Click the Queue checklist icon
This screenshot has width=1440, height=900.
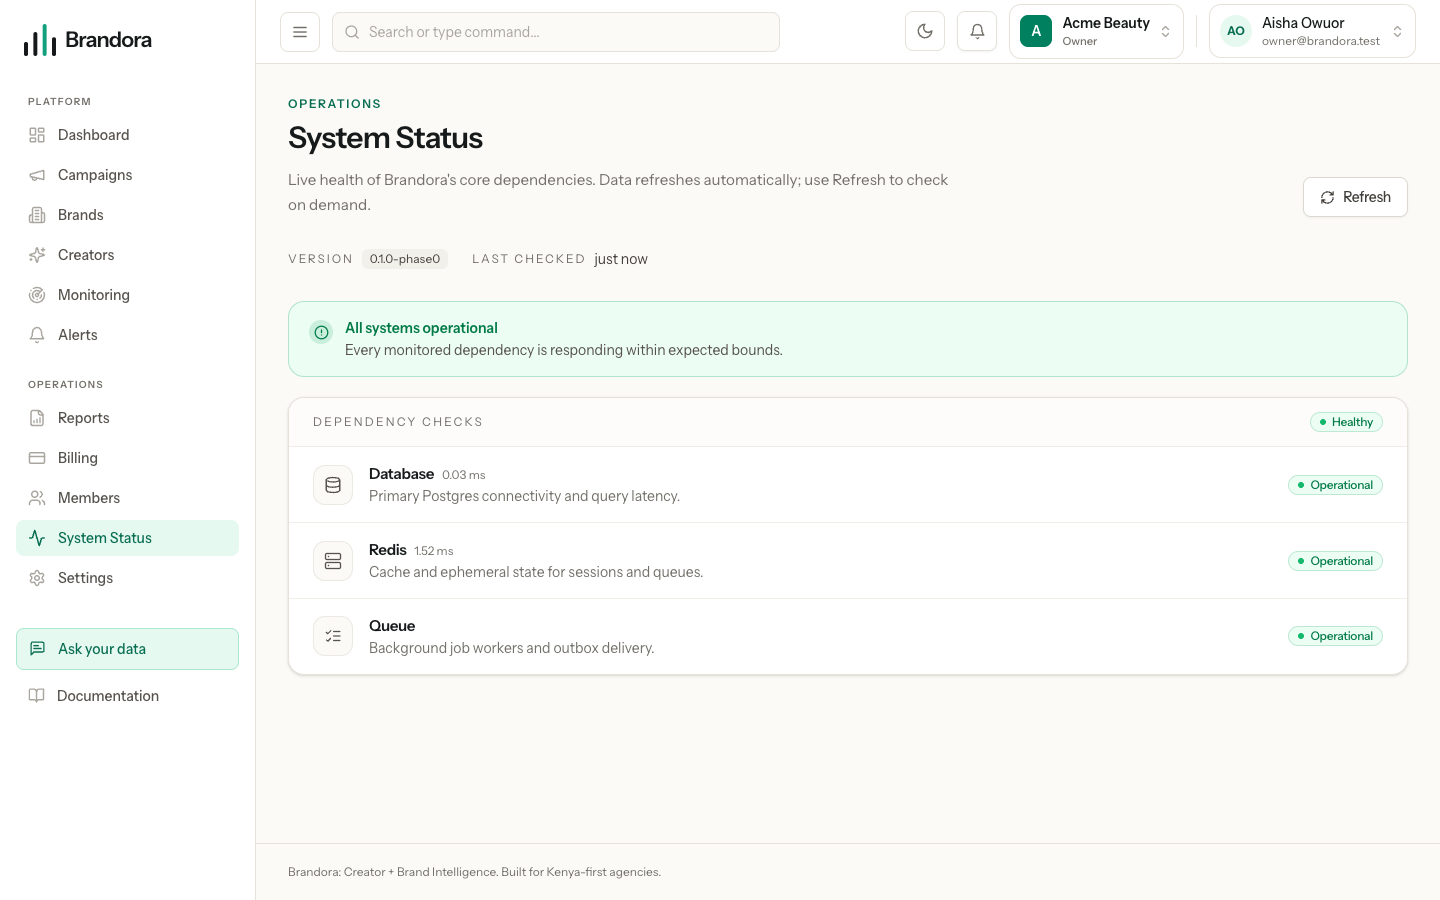click(x=333, y=636)
